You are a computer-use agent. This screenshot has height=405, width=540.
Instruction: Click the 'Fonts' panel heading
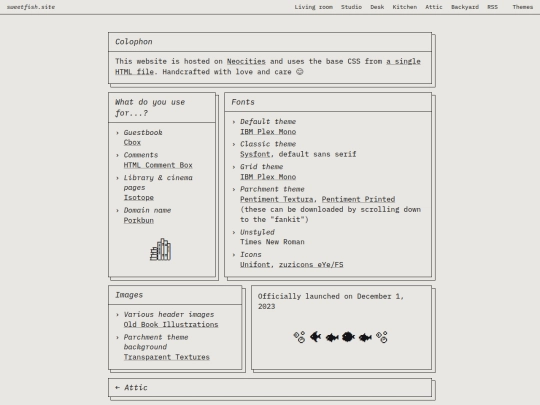(243, 102)
